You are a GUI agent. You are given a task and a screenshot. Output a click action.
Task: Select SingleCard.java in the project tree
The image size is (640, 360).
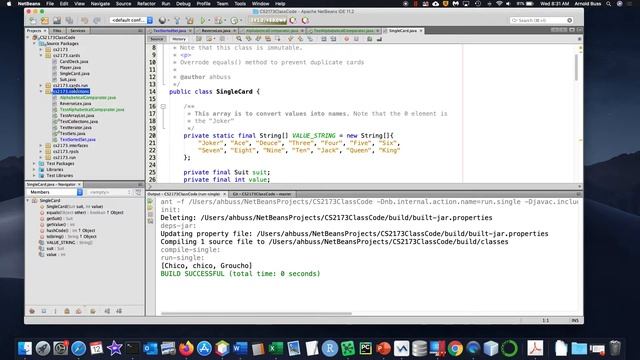[75, 73]
